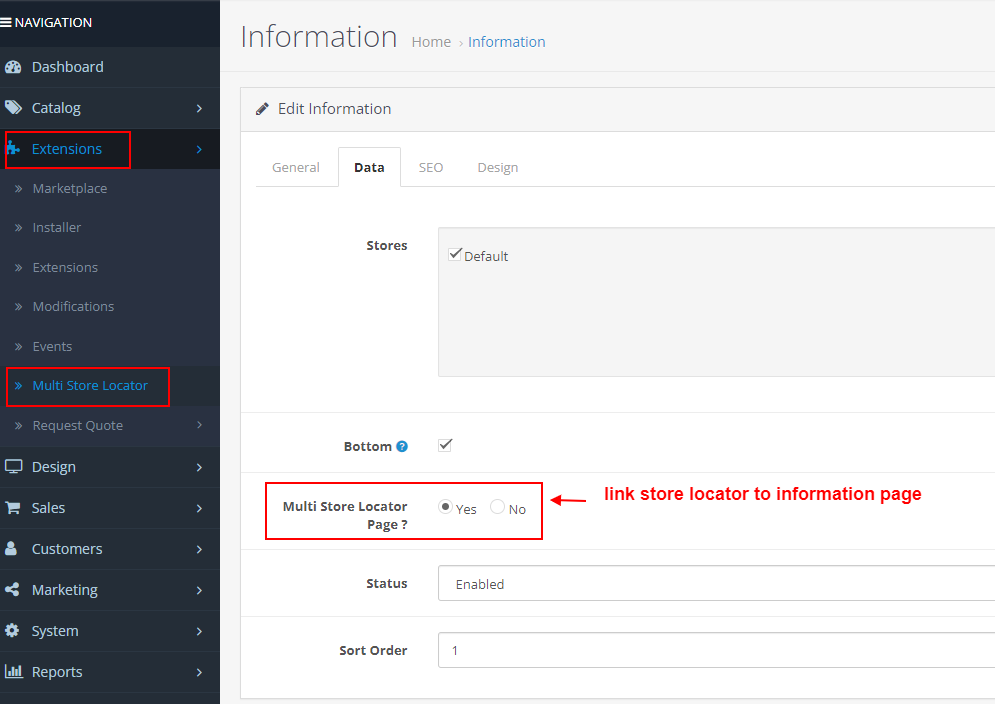995x704 pixels.
Task: Open Modifications under Extensions
Action: coord(74,307)
